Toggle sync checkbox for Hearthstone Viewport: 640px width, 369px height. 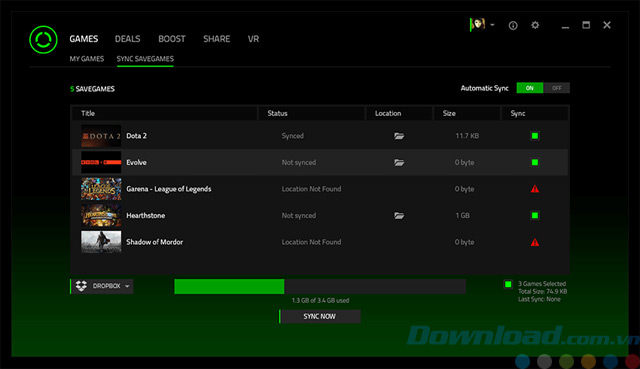coord(535,216)
